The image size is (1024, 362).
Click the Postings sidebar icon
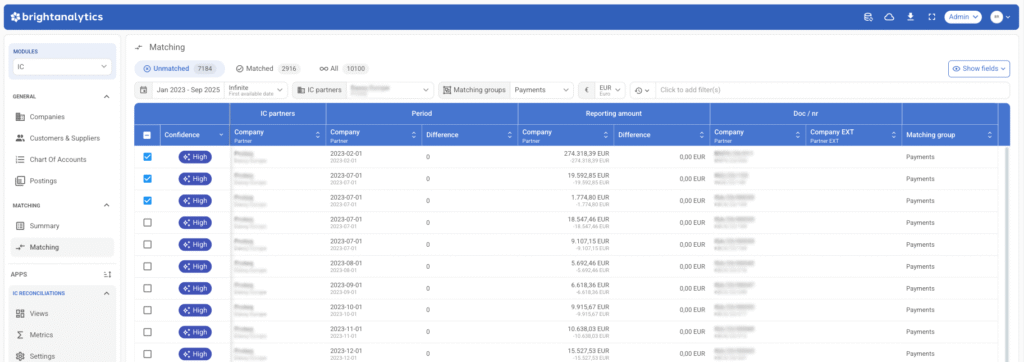click(x=20, y=180)
